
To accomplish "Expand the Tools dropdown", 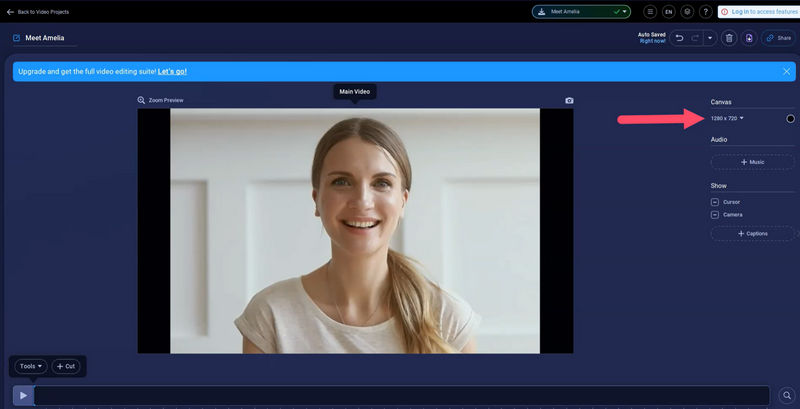I will 31,366.
